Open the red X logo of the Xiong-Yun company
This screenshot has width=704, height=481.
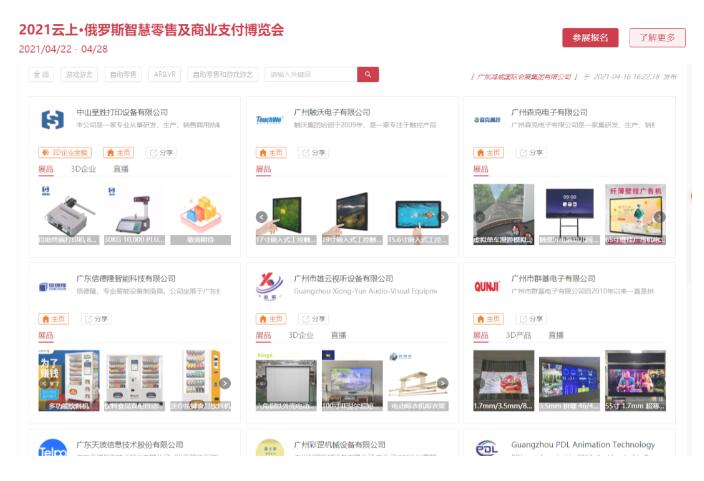[x=269, y=286]
